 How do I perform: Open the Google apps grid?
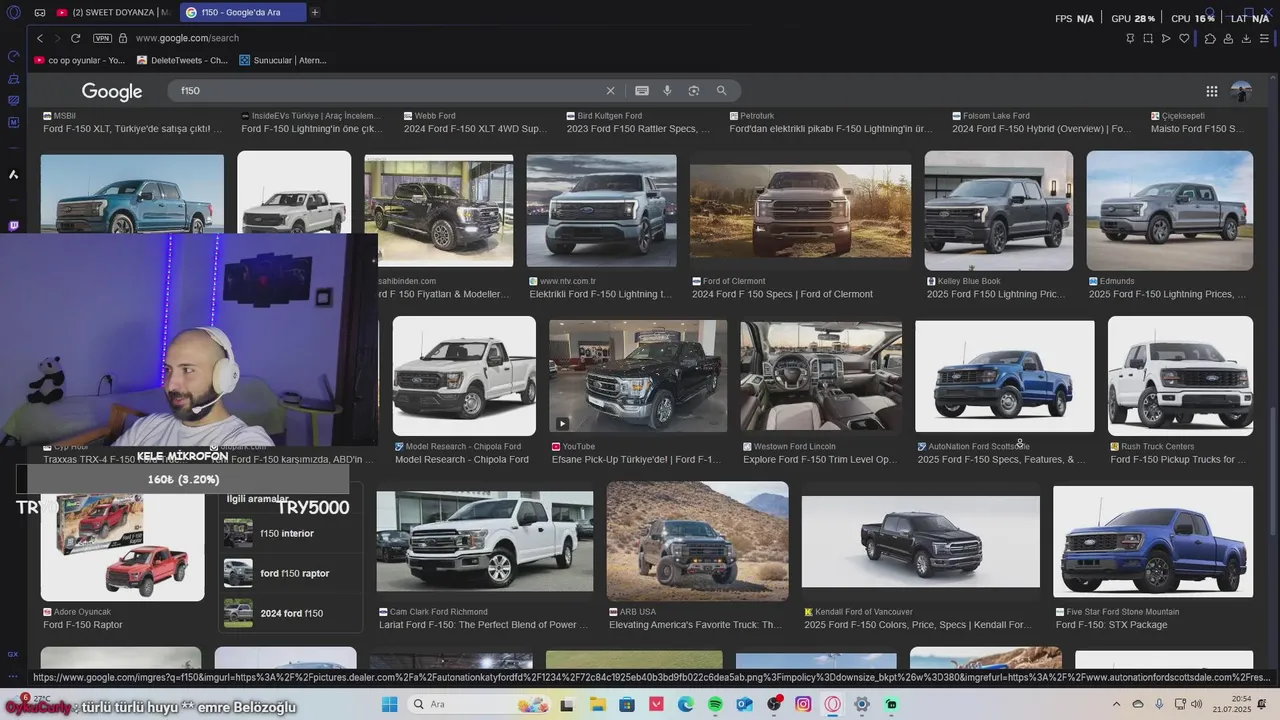[x=1212, y=91]
